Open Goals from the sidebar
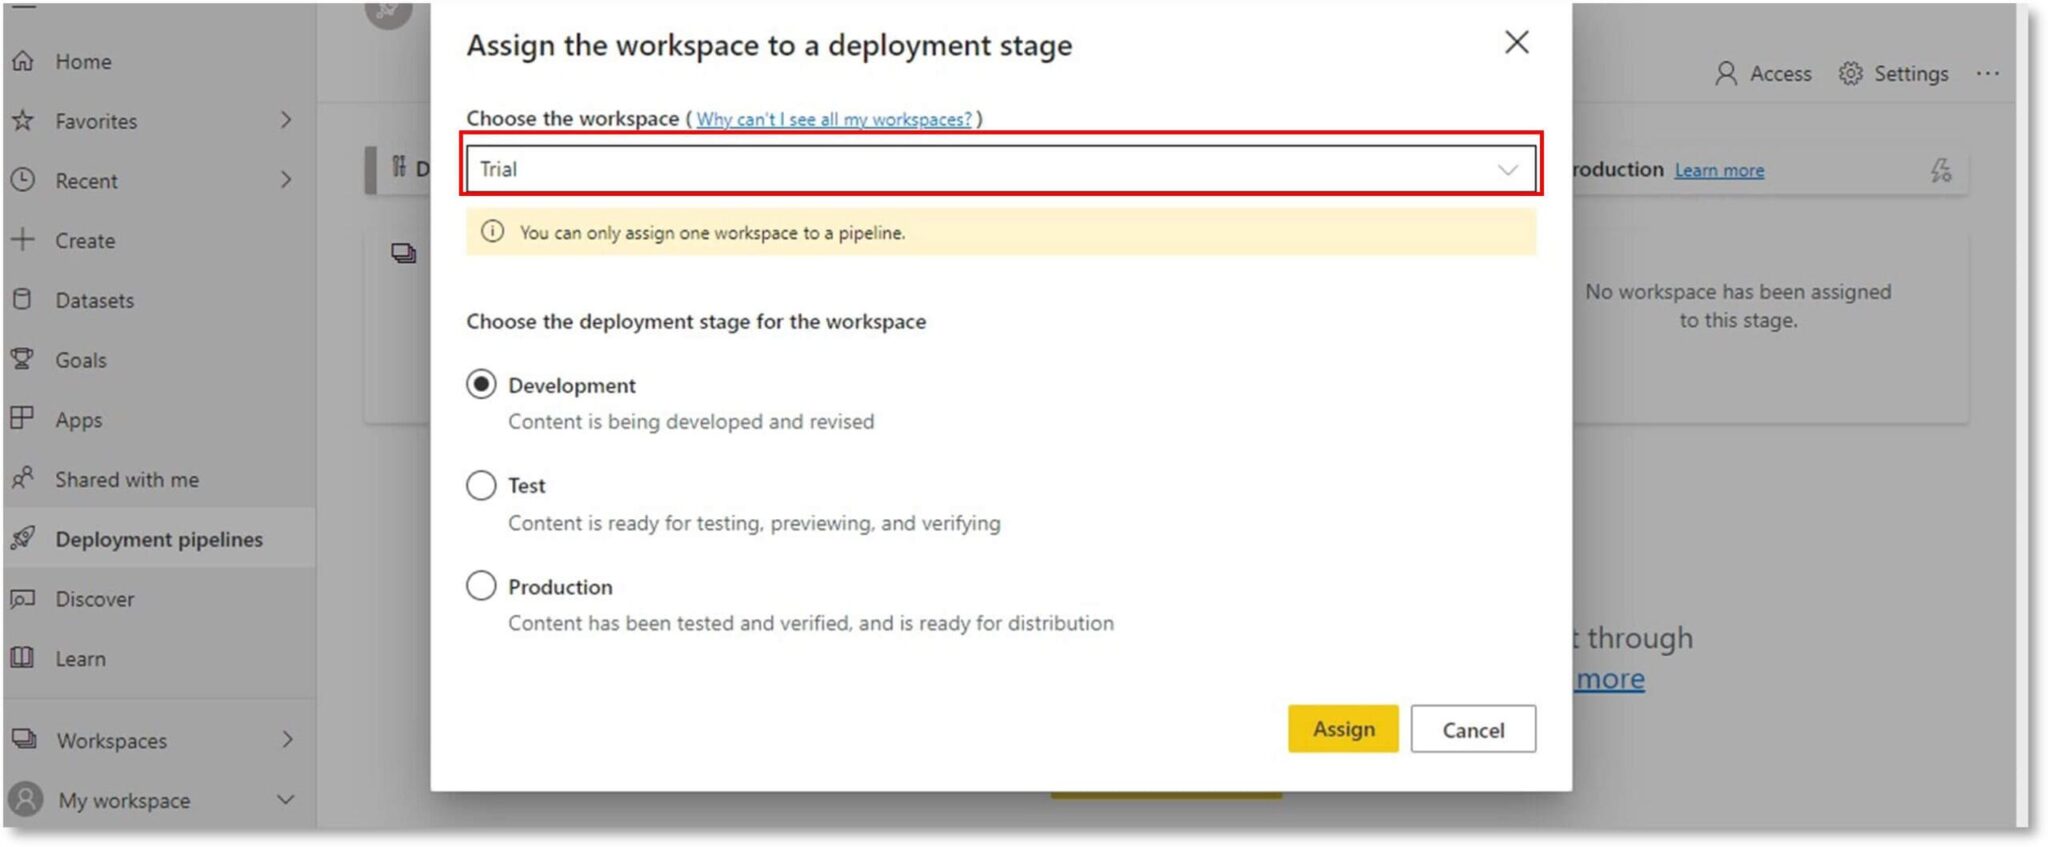Screen dimensions: 2048x847 81,360
